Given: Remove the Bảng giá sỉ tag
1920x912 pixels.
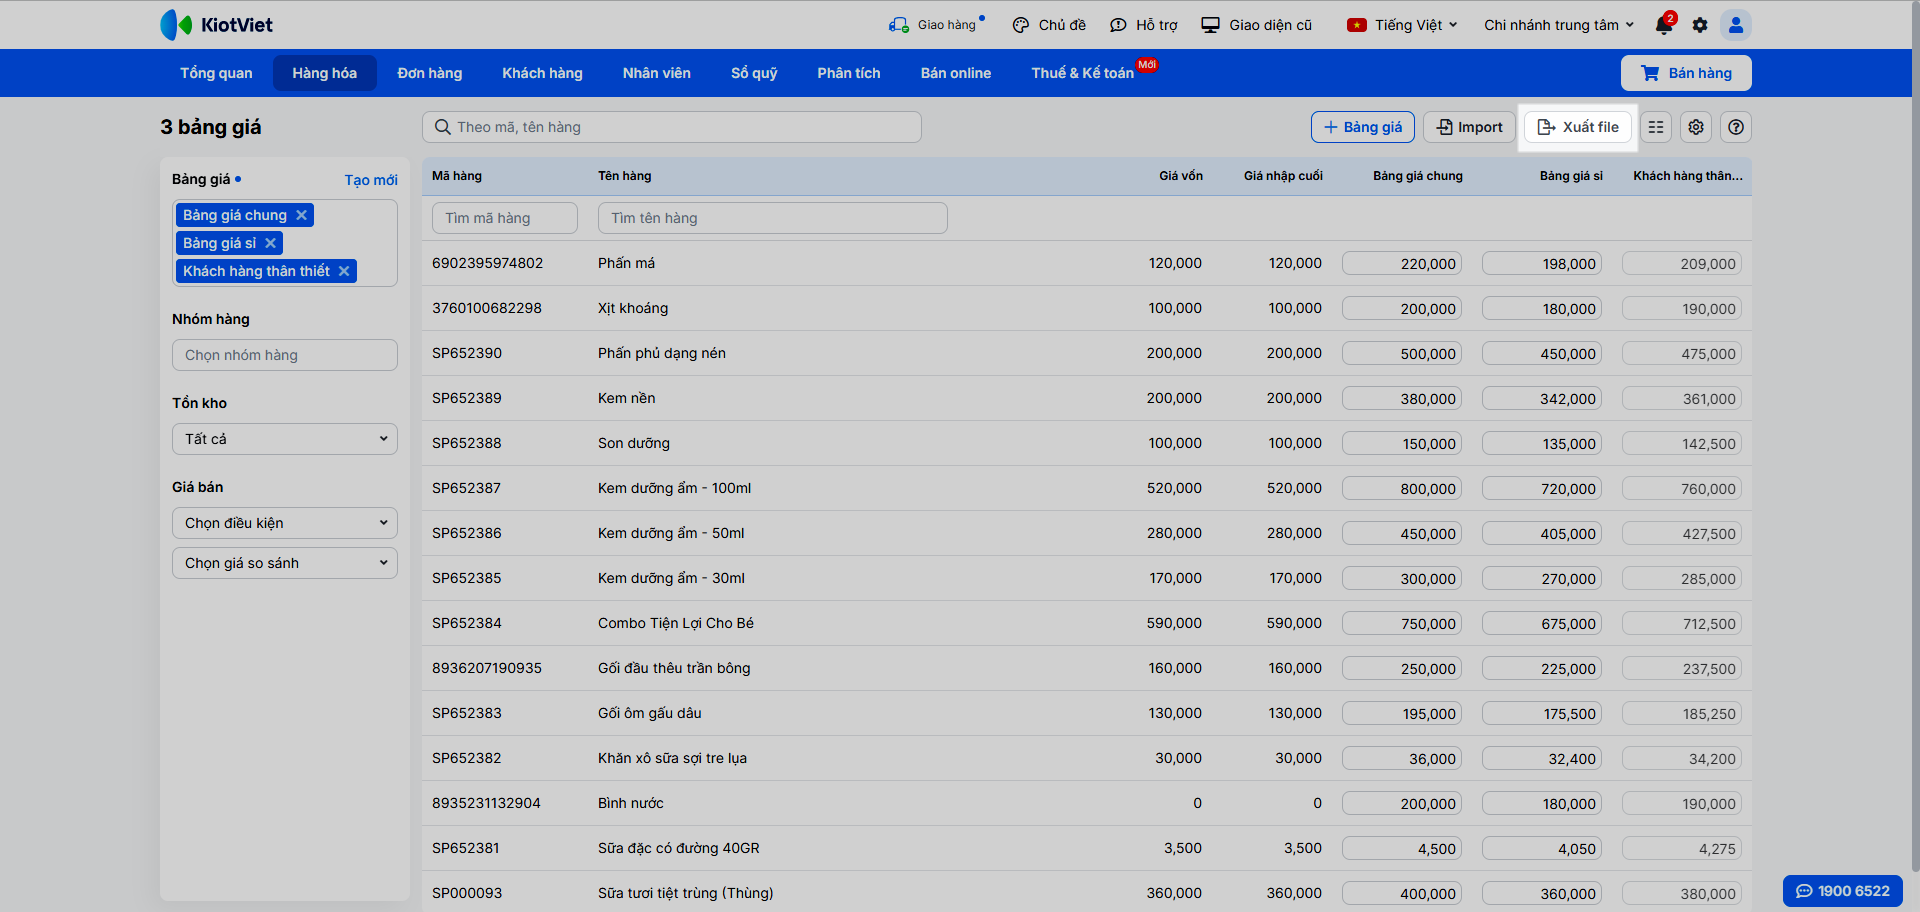Looking at the screenshot, I should point(270,243).
